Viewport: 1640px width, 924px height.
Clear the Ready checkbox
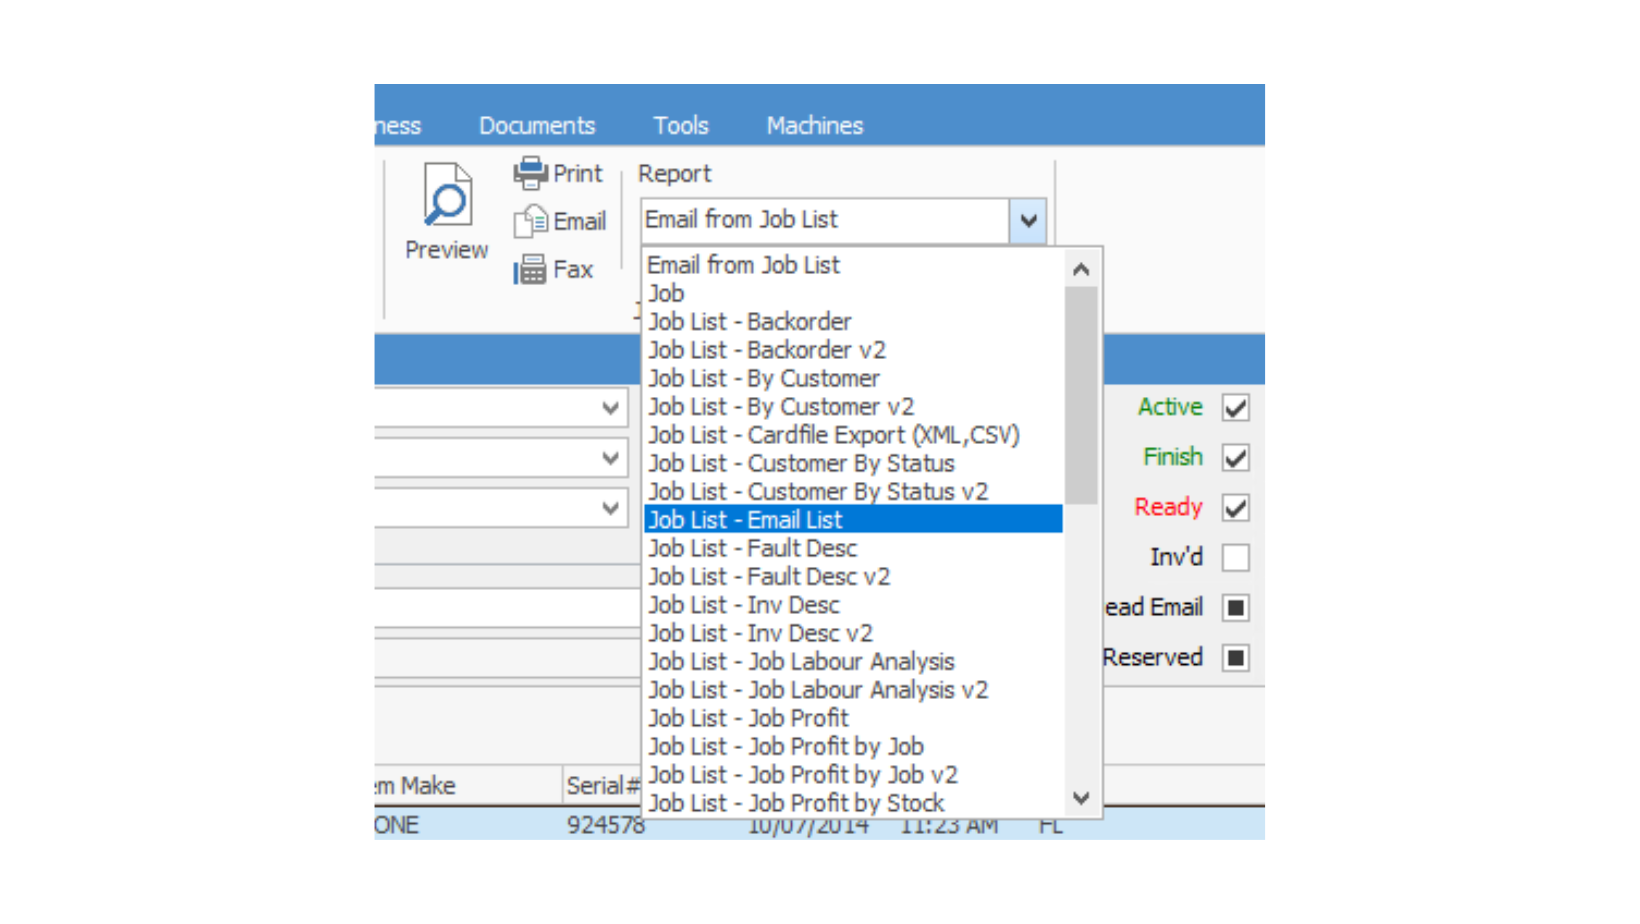(x=1235, y=507)
